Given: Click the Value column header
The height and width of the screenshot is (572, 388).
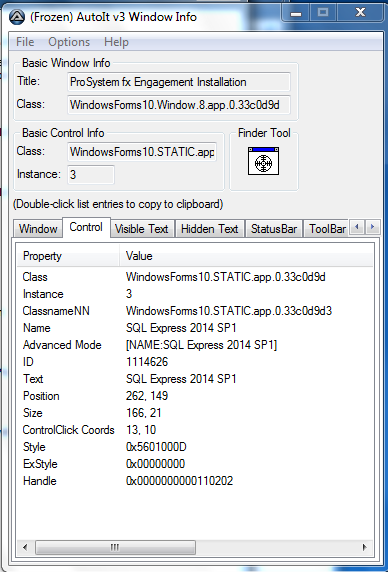Looking at the screenshot, I should [246, 256].
